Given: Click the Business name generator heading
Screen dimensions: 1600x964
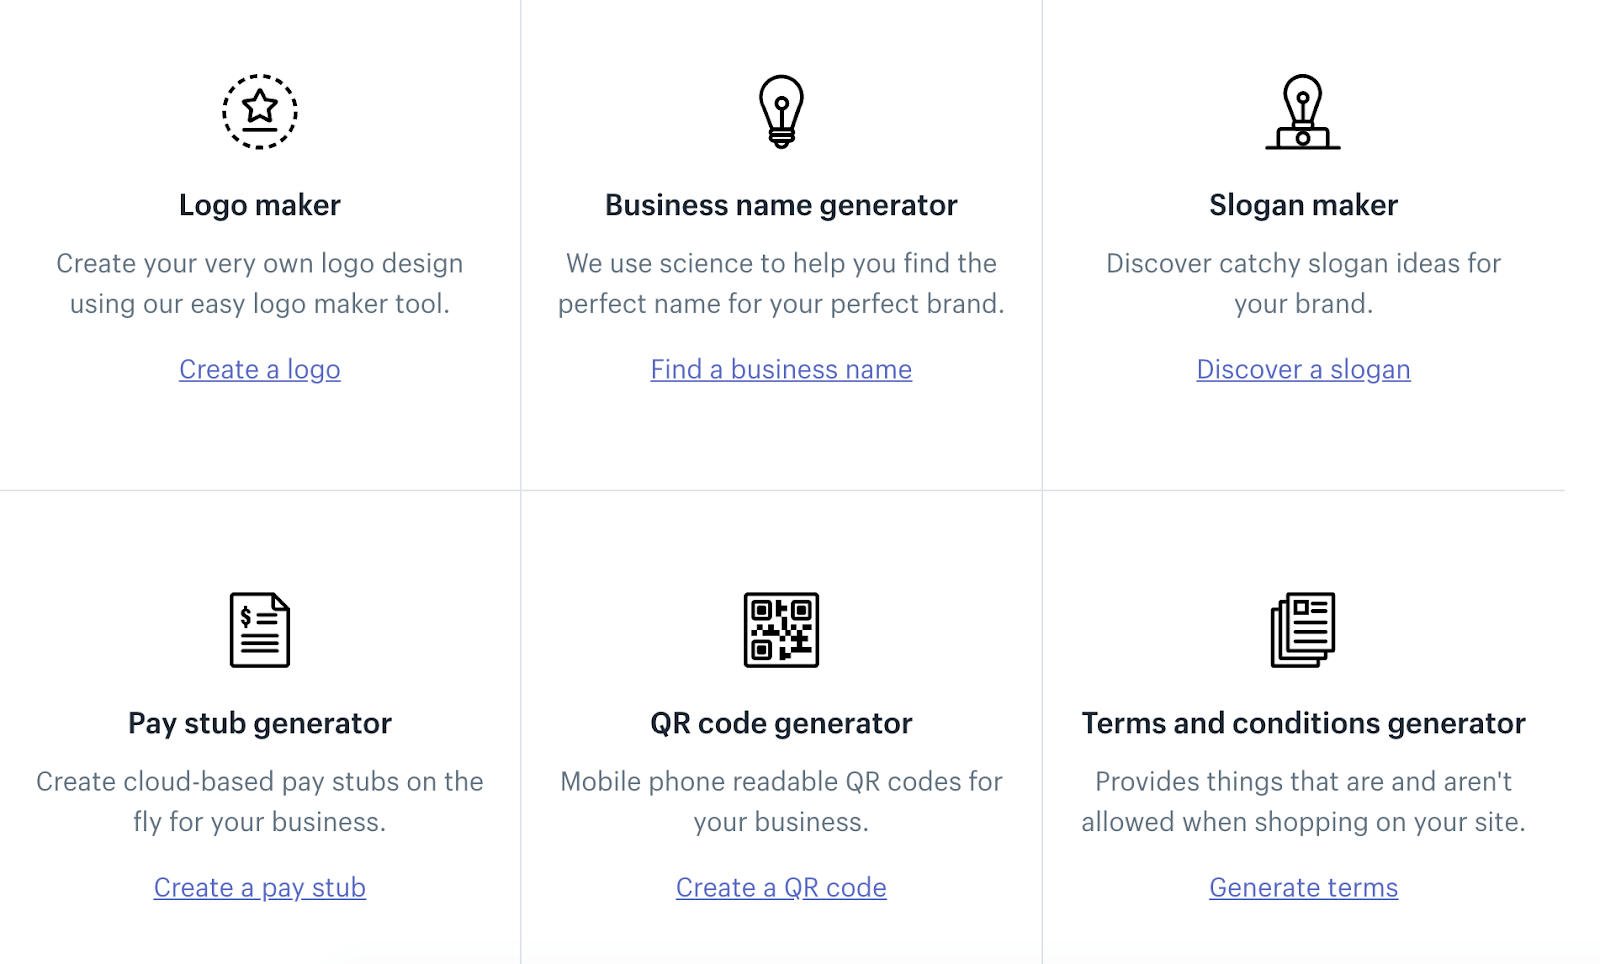Looking at the screenshot, I should (x=781, y=204).
